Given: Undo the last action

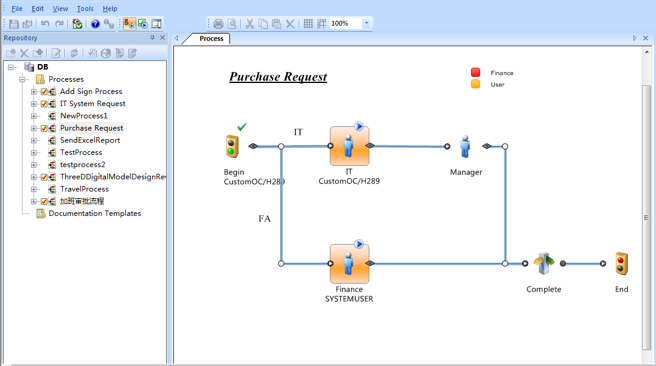Looking at the screenshot, I should point(45,24).
